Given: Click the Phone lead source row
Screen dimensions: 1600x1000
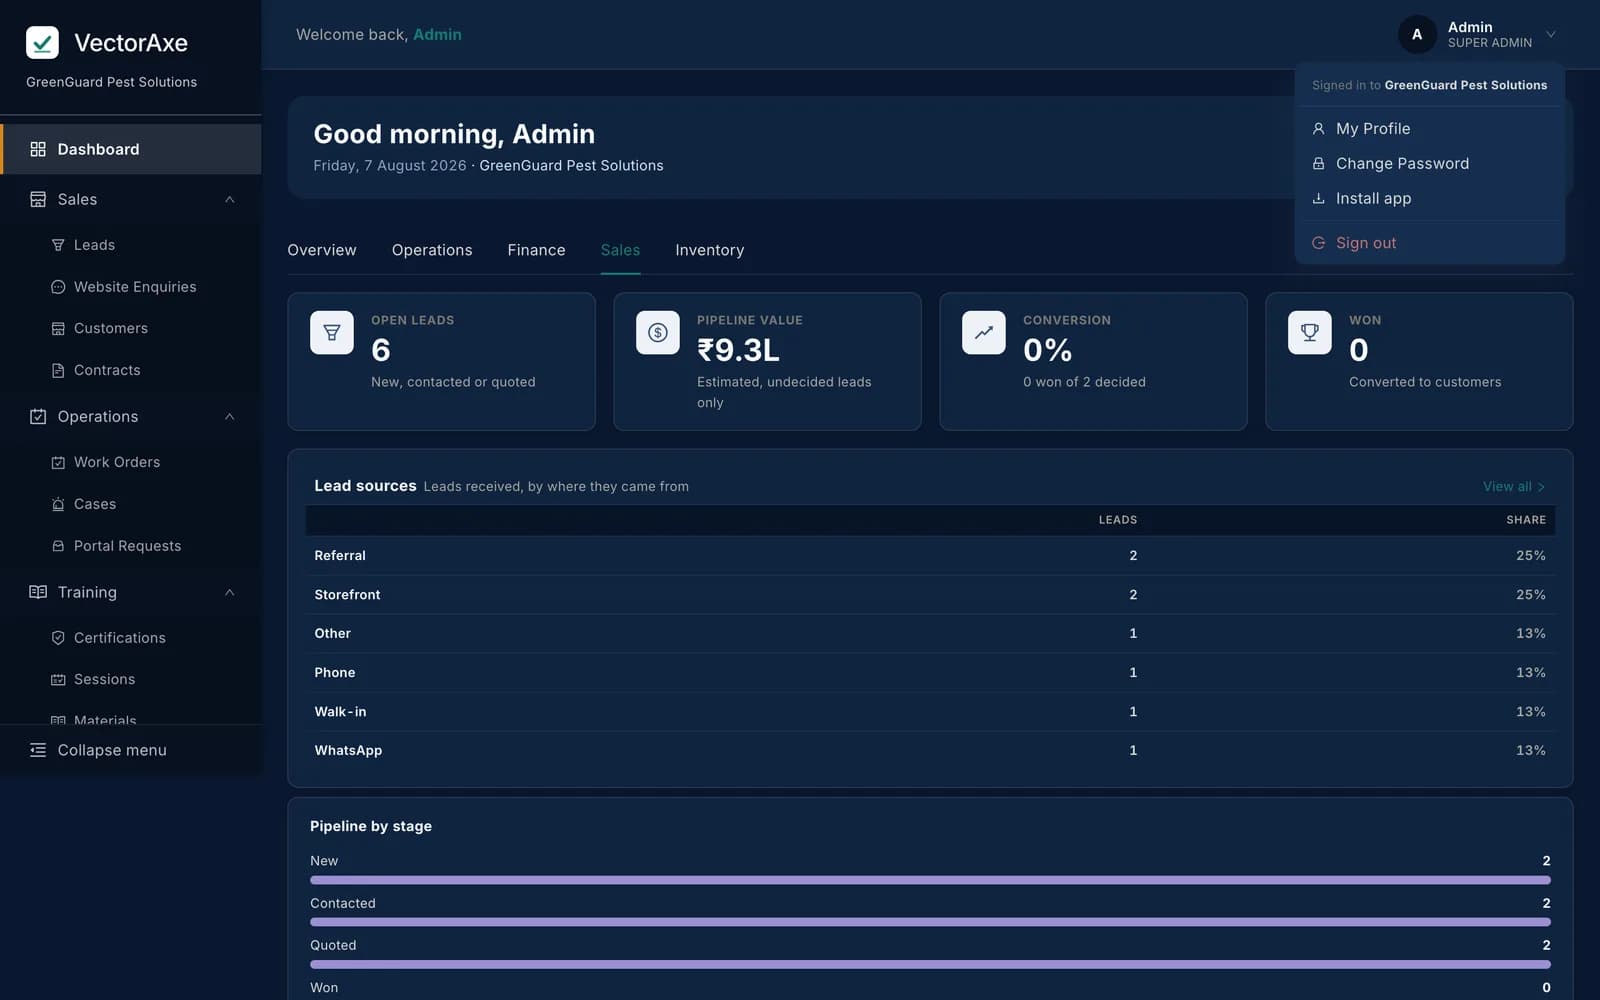Looking at the screenshot, I should [x=930, y=672].
